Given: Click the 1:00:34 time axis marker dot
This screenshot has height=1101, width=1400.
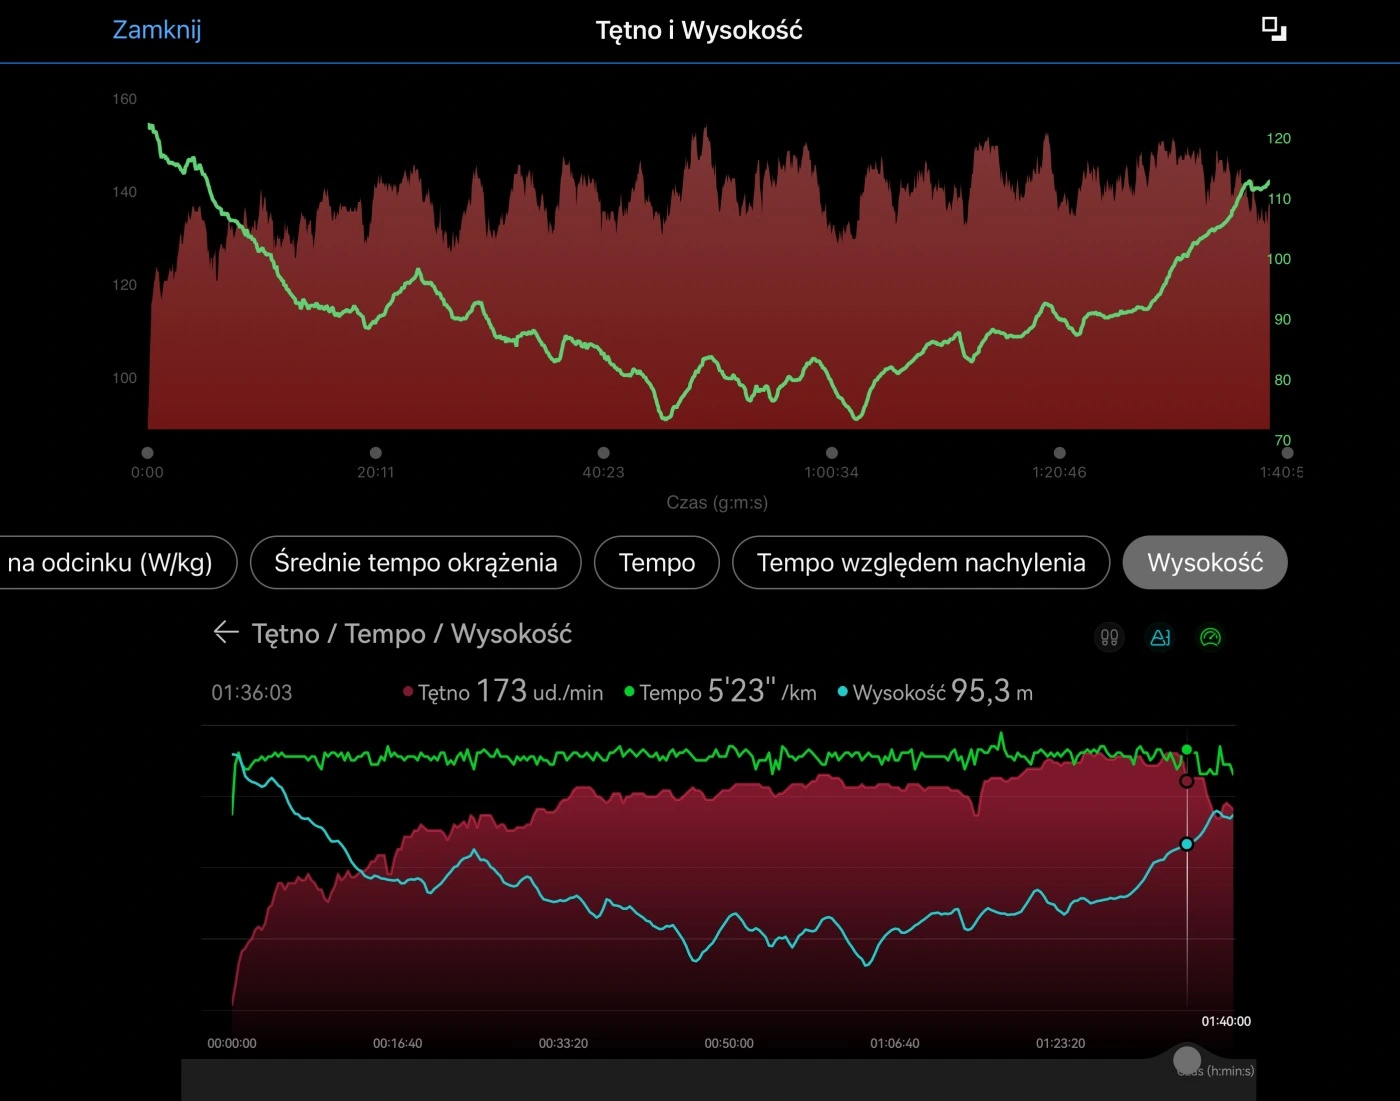Looking at the screenshot, I should 832,453.
